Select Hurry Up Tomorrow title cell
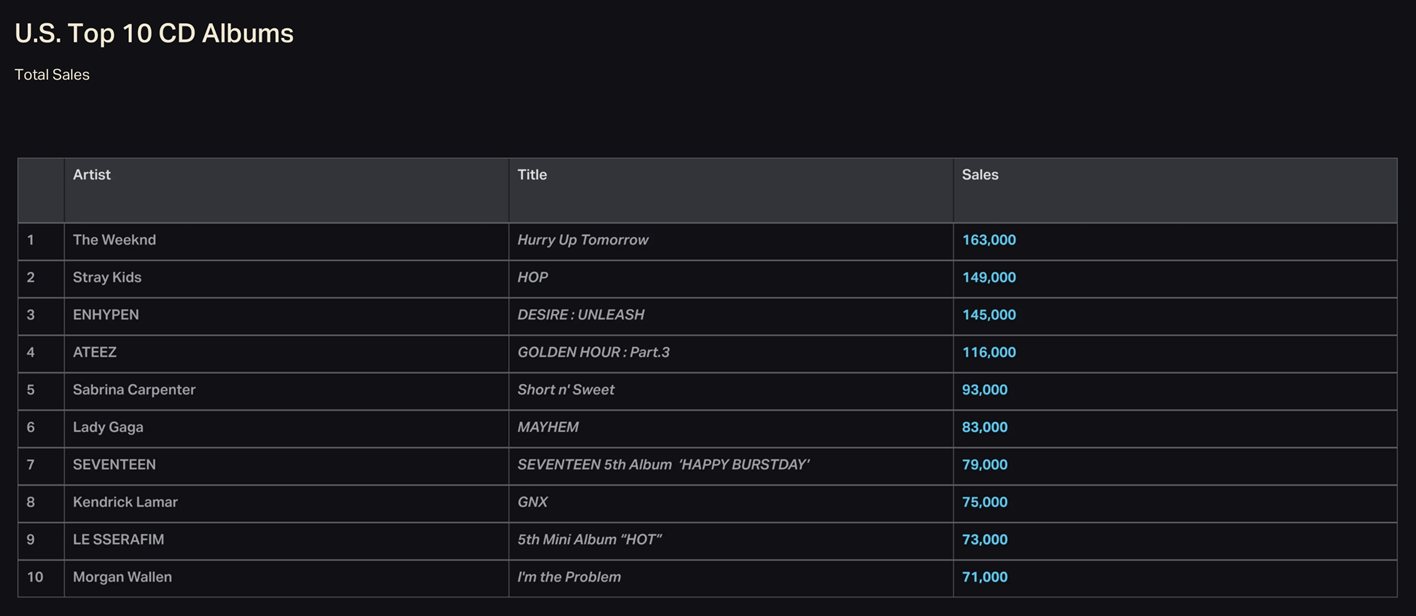This screenshot has height=616, width=1416. [731, 241]
